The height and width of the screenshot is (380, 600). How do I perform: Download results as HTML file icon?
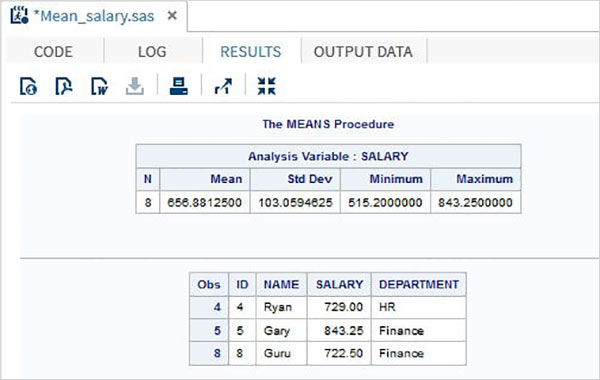(28, 86)
